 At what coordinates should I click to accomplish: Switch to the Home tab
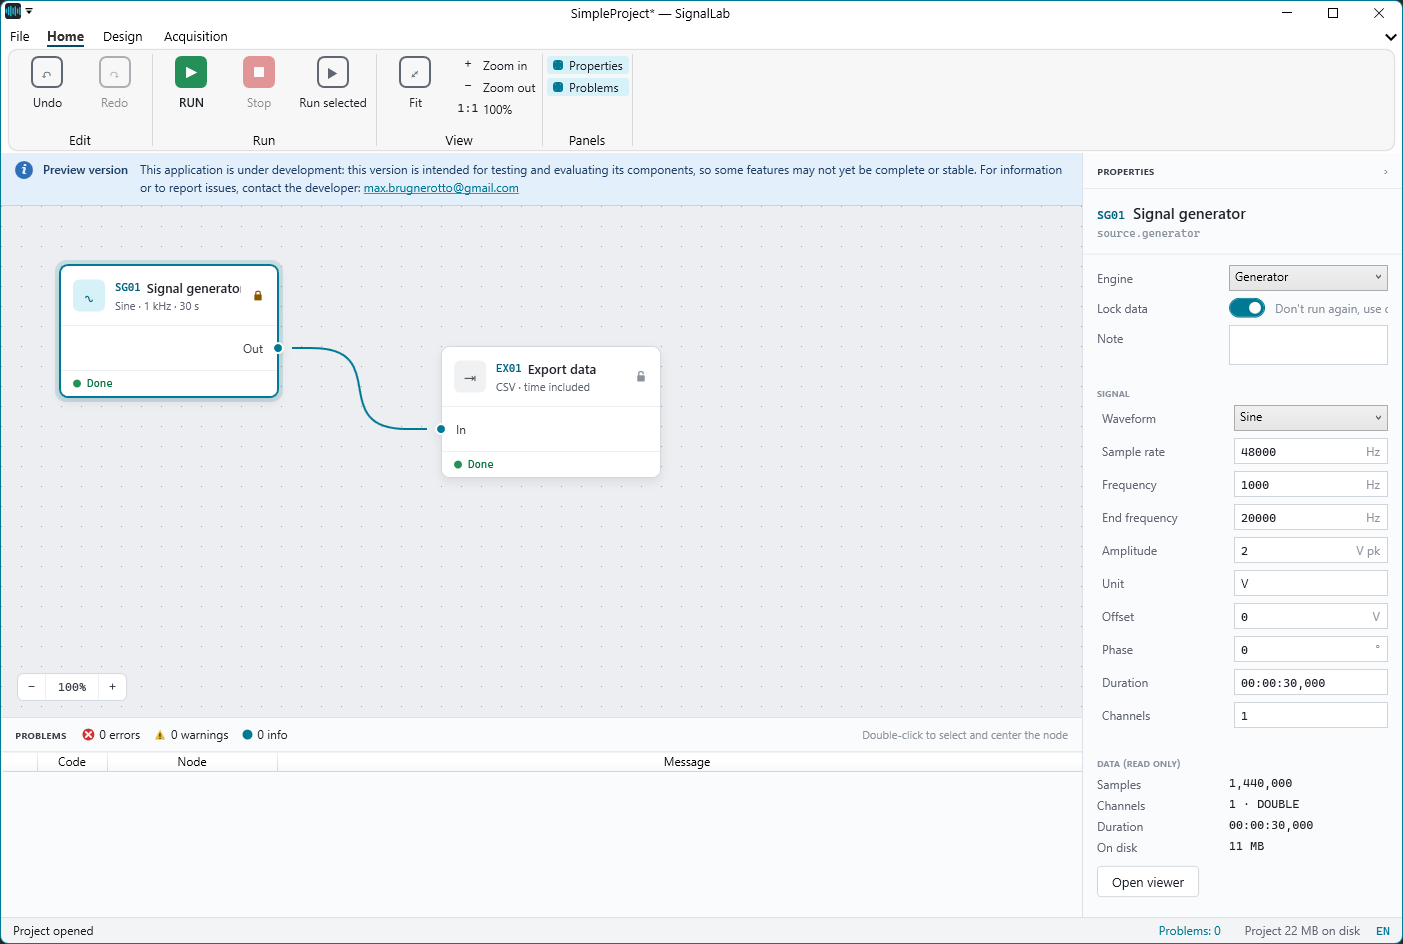tap(66, 37)
